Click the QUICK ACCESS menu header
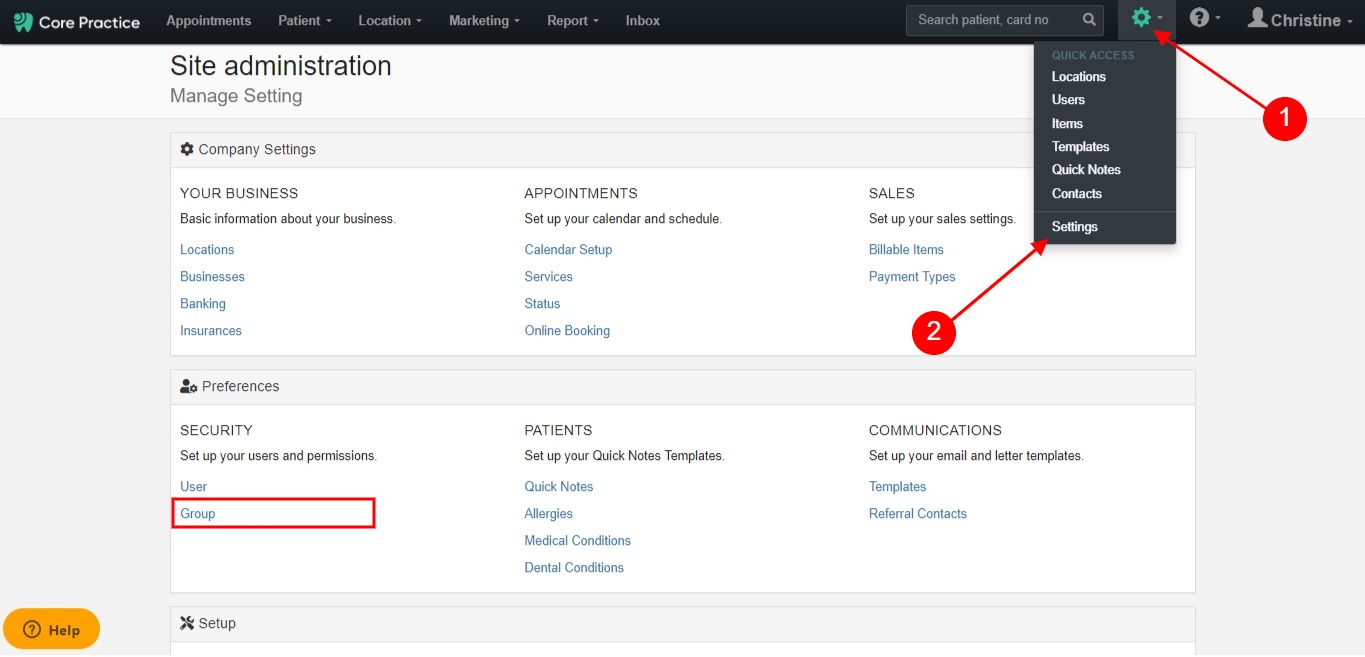Image resolution: width=1365 pixels, height=657 pixels. click(x=1093, y=55)
